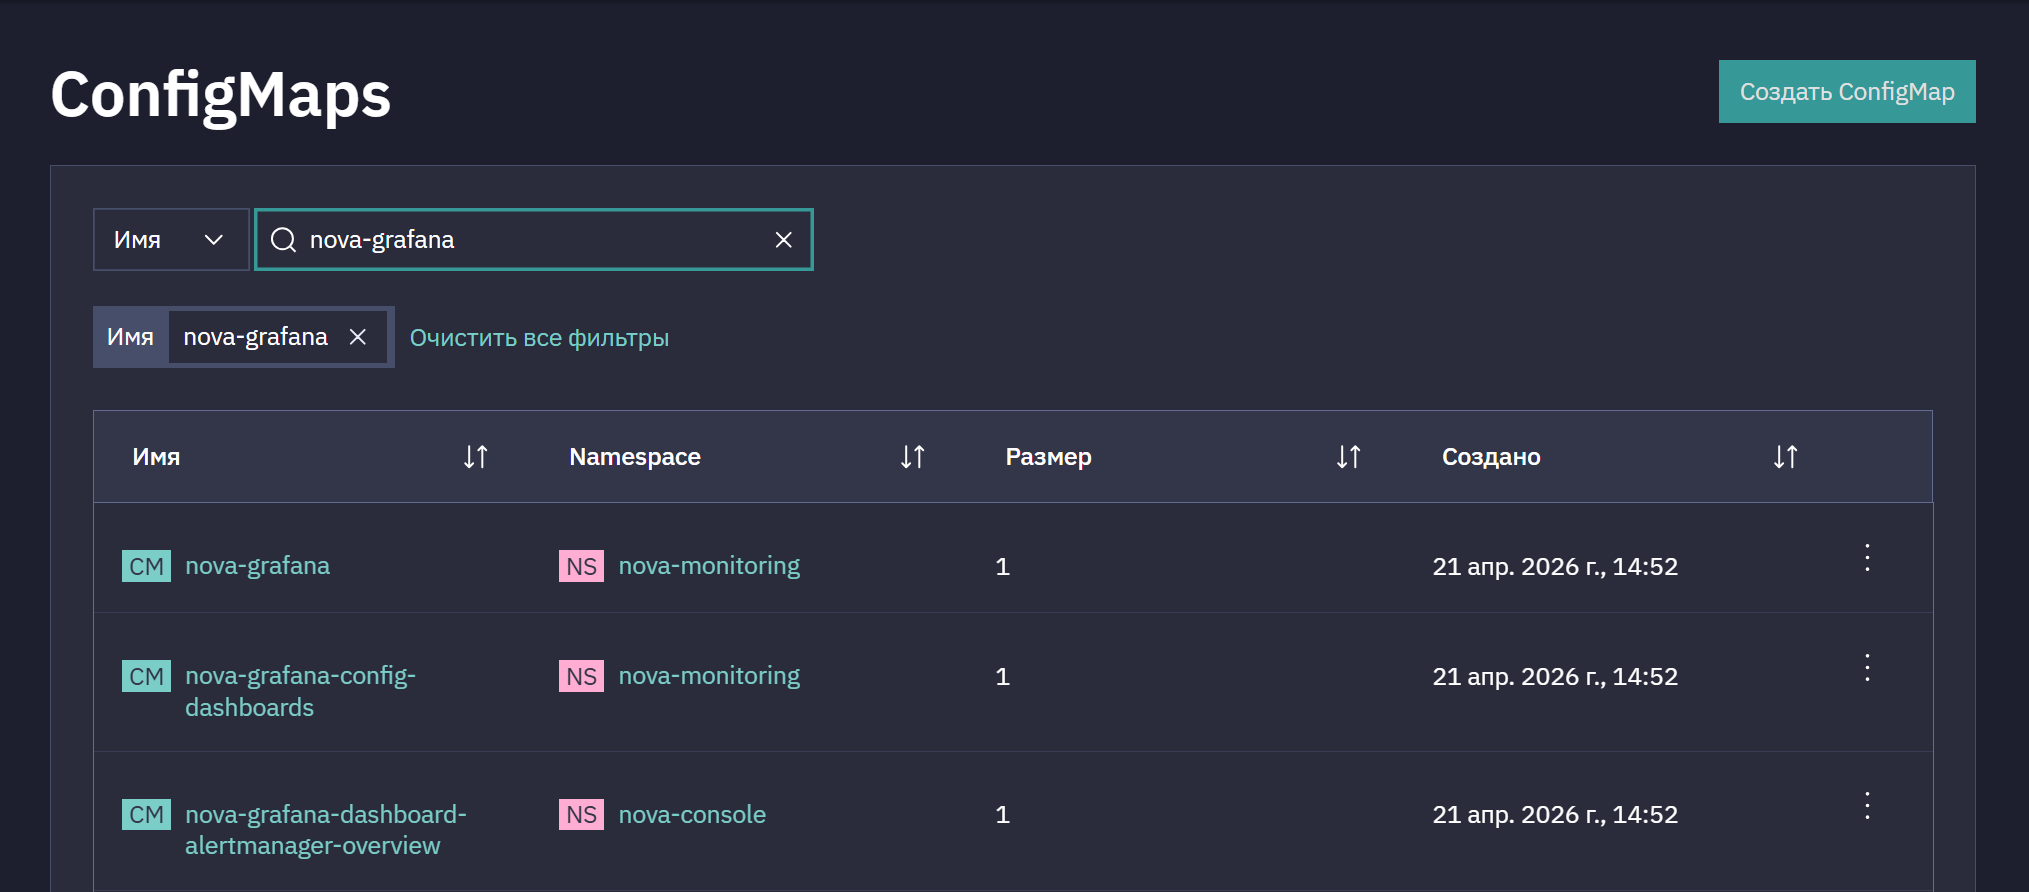Screen dimensions: 2029x892
Task: Click the creation date in nova-console row
Action: tap(1555, 815)
